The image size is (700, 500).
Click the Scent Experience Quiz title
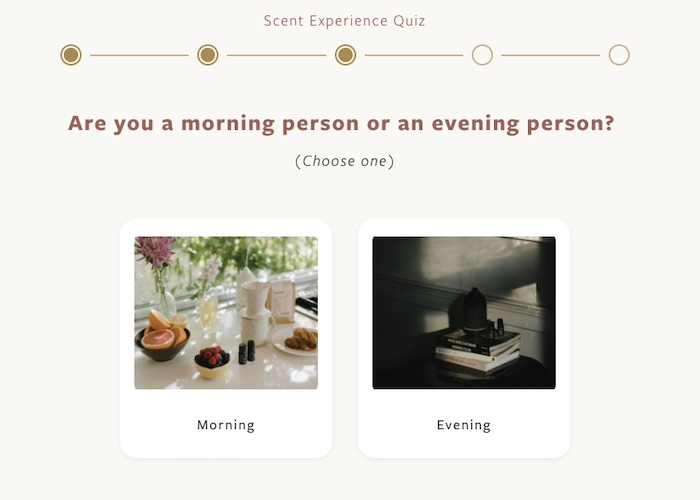coord(345,21)
